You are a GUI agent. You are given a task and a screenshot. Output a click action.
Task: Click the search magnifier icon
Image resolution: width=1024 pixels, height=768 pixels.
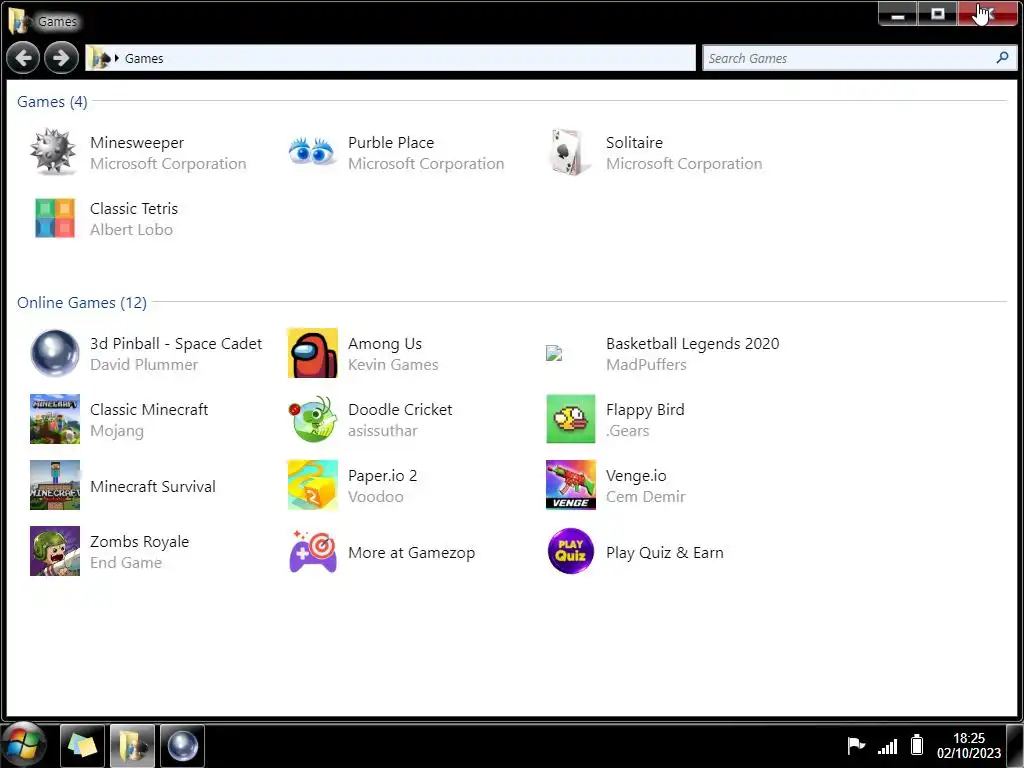(1002, 57)
